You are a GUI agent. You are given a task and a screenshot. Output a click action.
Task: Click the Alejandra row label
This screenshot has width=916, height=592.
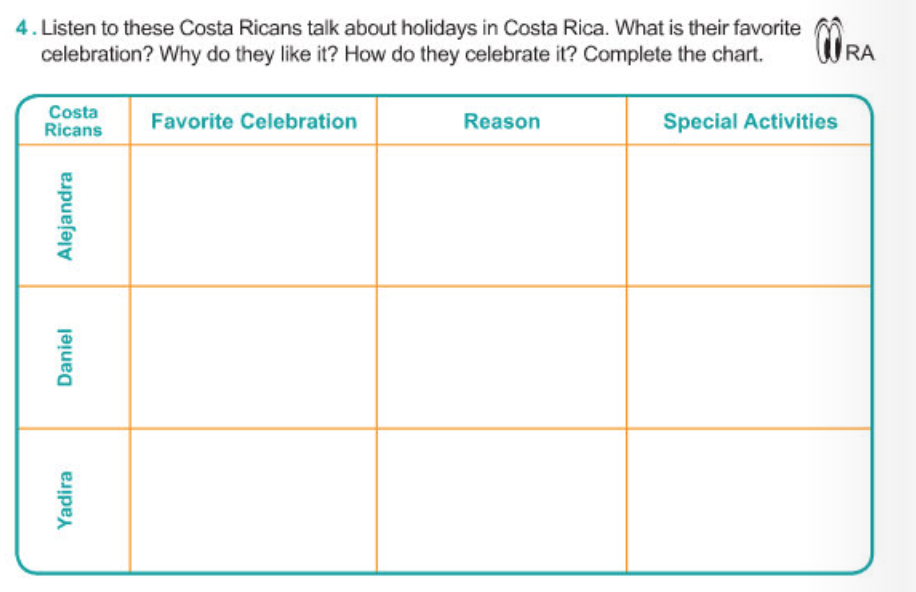66,215
